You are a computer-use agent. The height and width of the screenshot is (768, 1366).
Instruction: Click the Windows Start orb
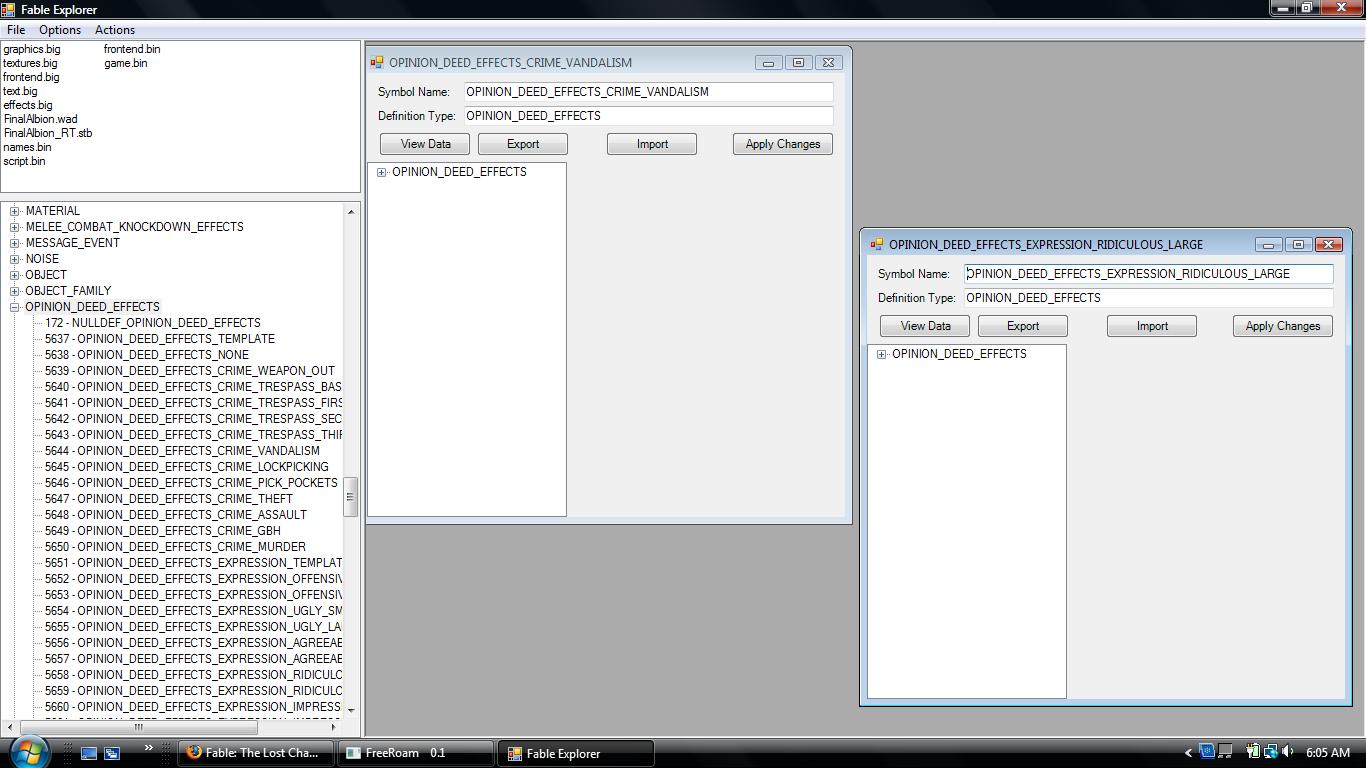(27, 752)
